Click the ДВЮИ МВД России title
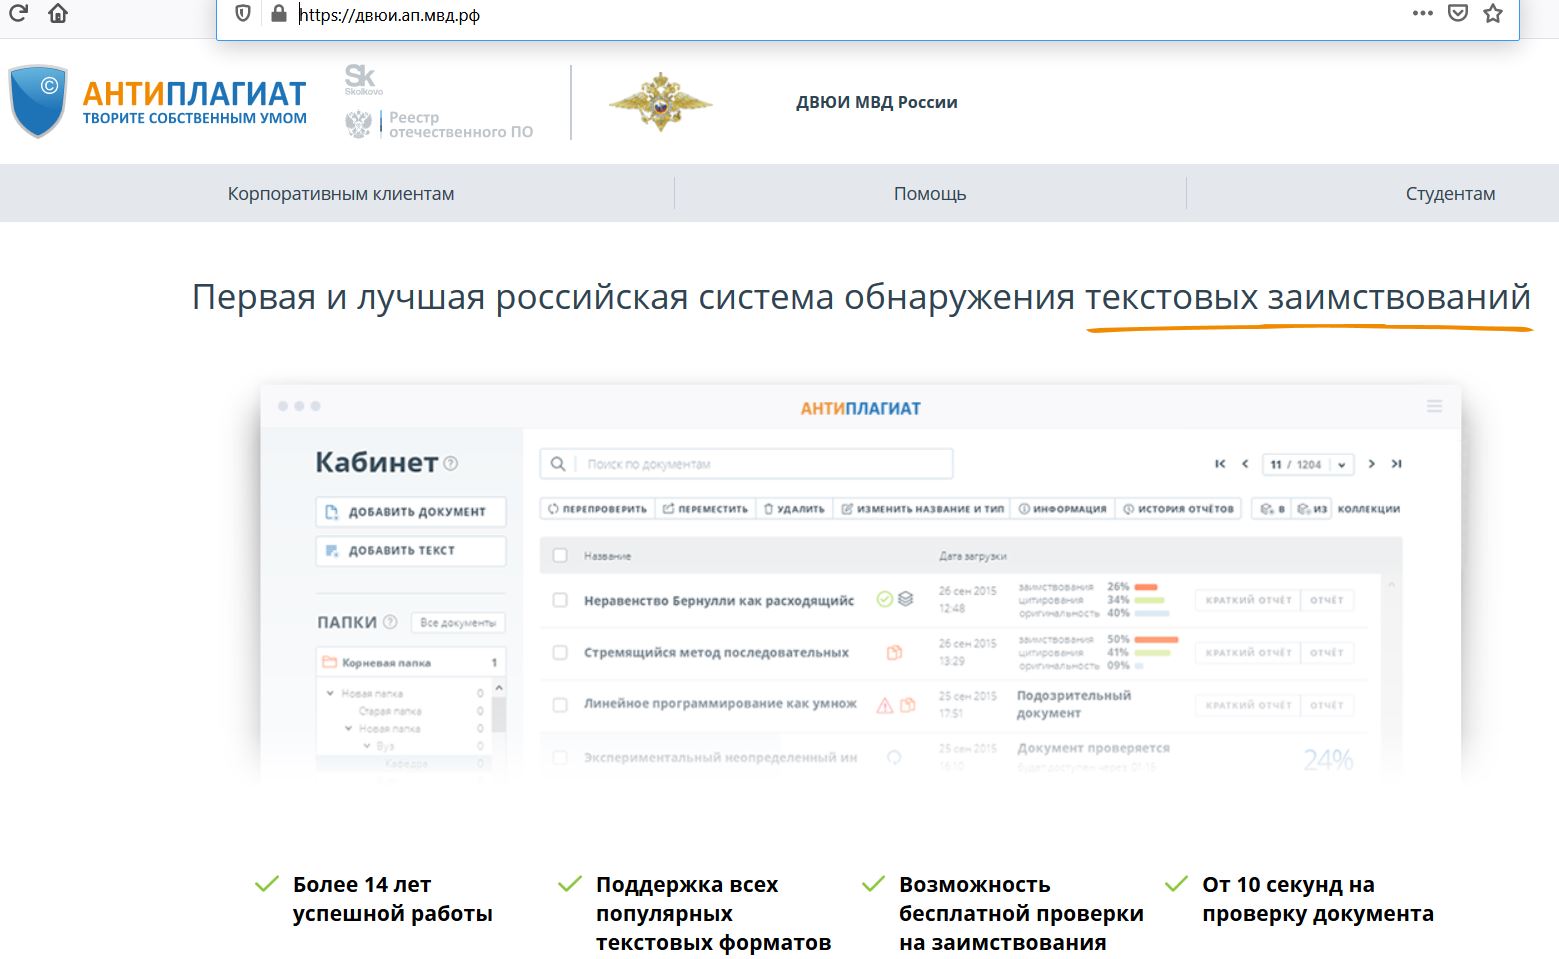The image size is (1559, 959). point(876,102)
